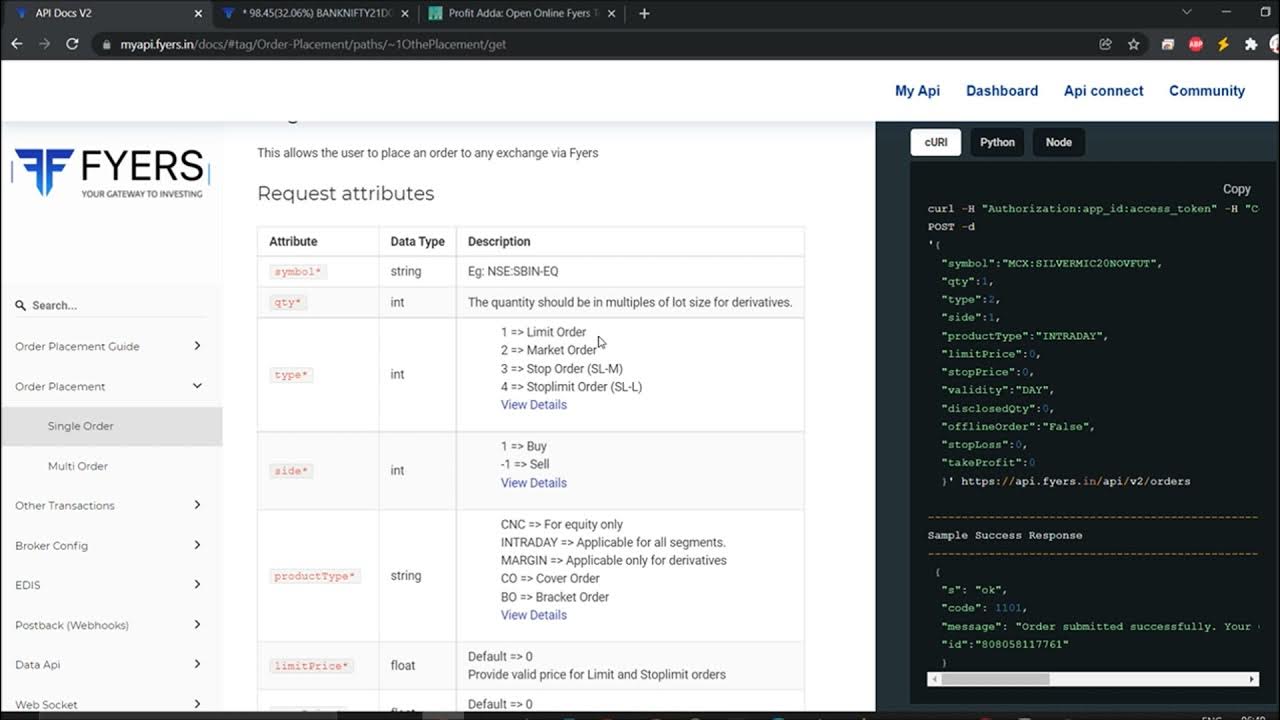Expand Data Api section
The height and width of the screenshot is (720, 1280).
(x=111, y=664)
